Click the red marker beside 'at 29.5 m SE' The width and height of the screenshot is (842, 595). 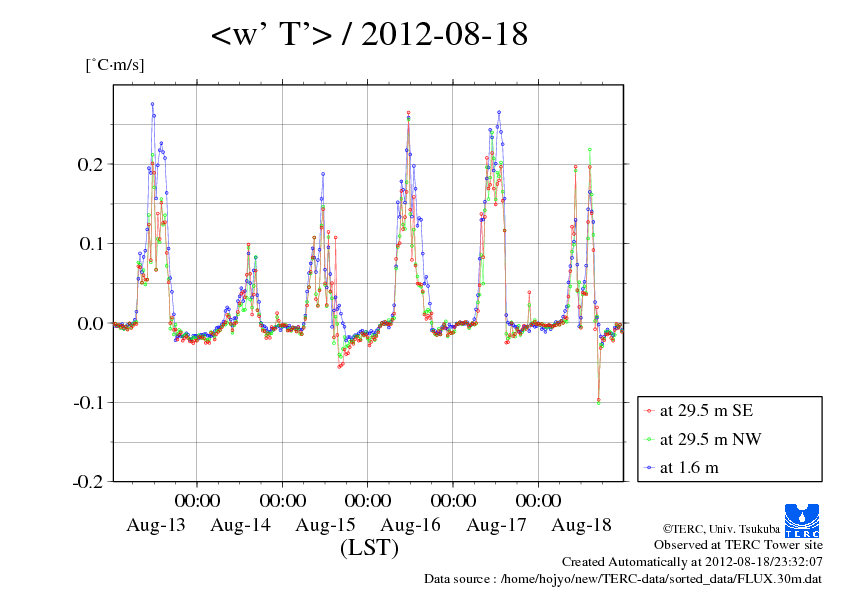coord(649,411)
